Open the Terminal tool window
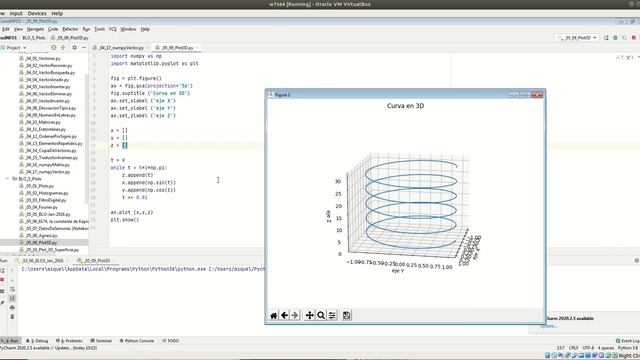The width and height of the screenshot is (640, 360). click(x=101, y=340)
